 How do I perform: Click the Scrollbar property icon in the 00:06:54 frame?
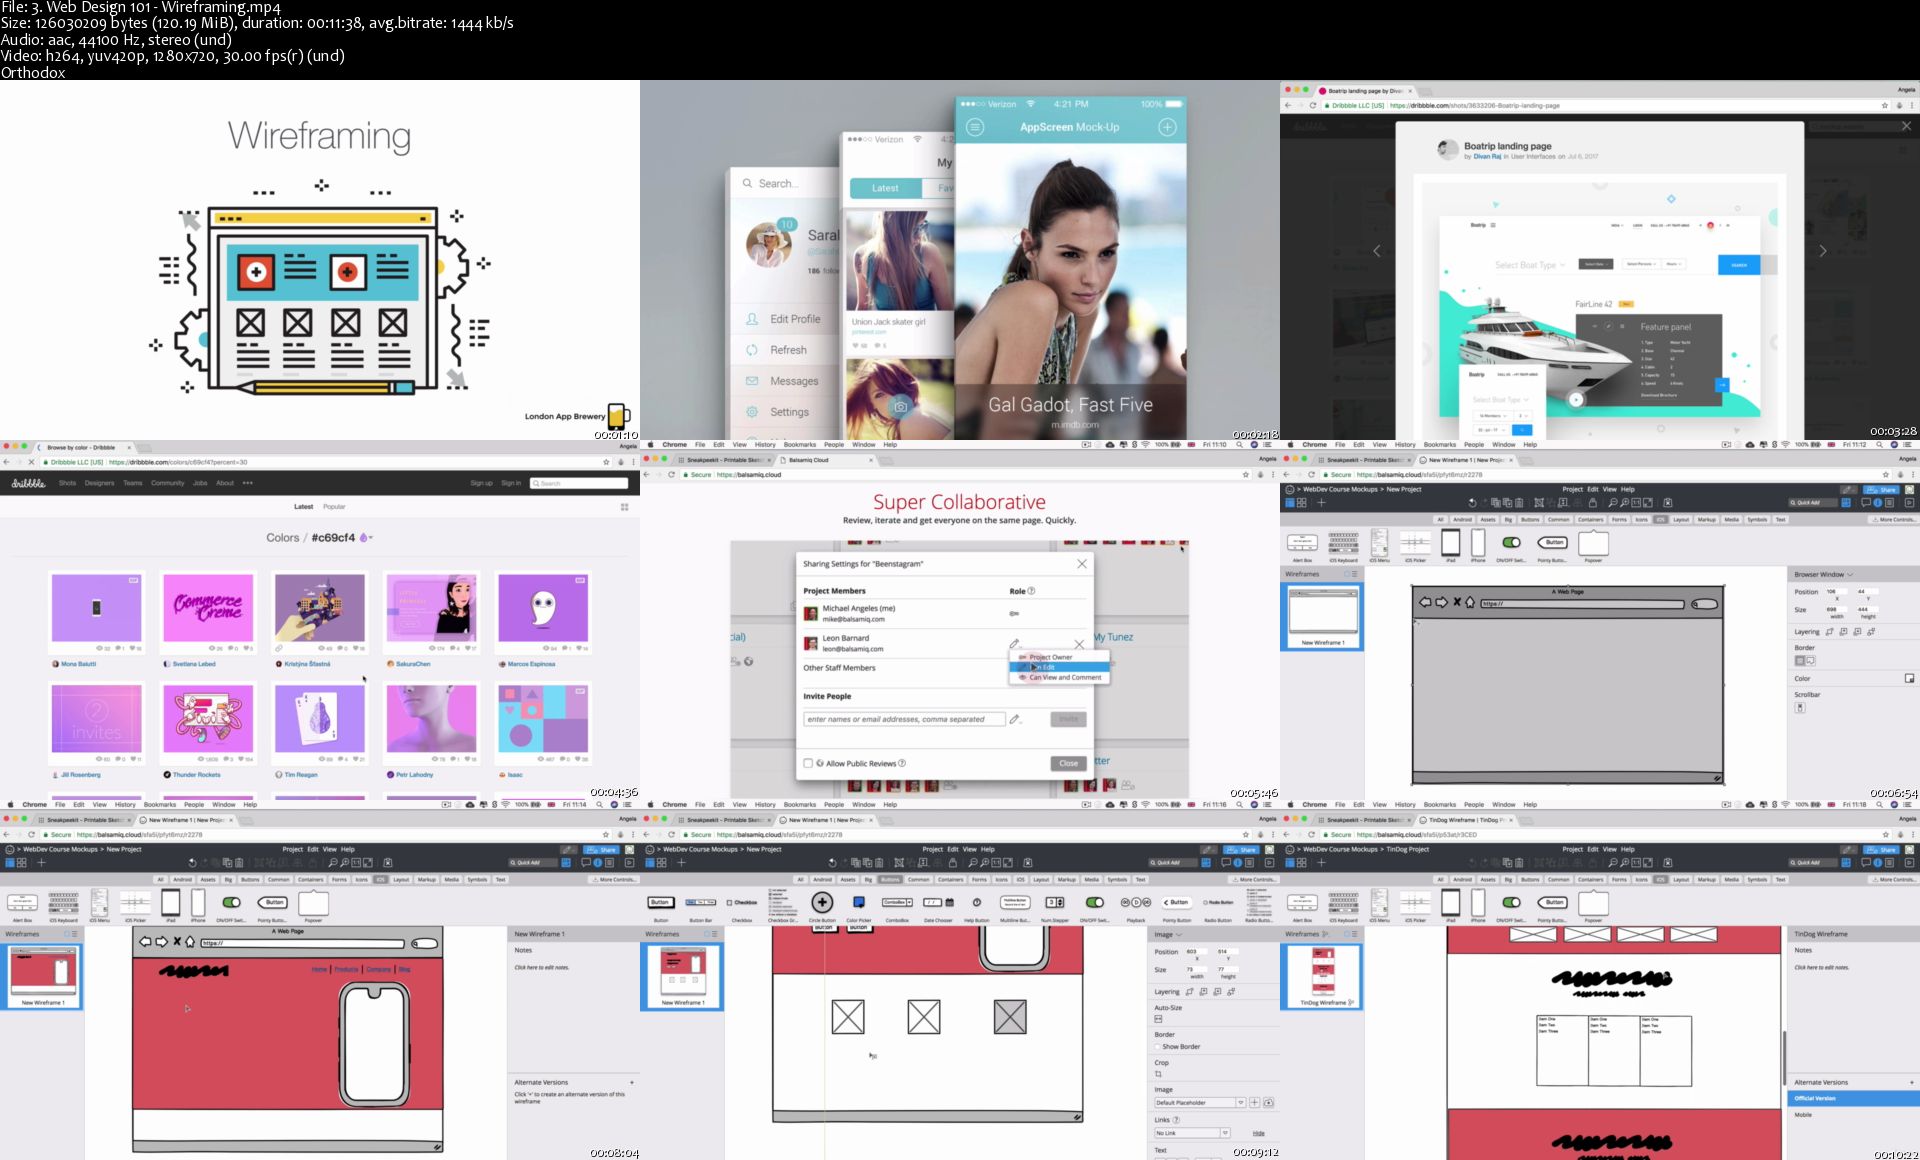[x=1800, y=707]
